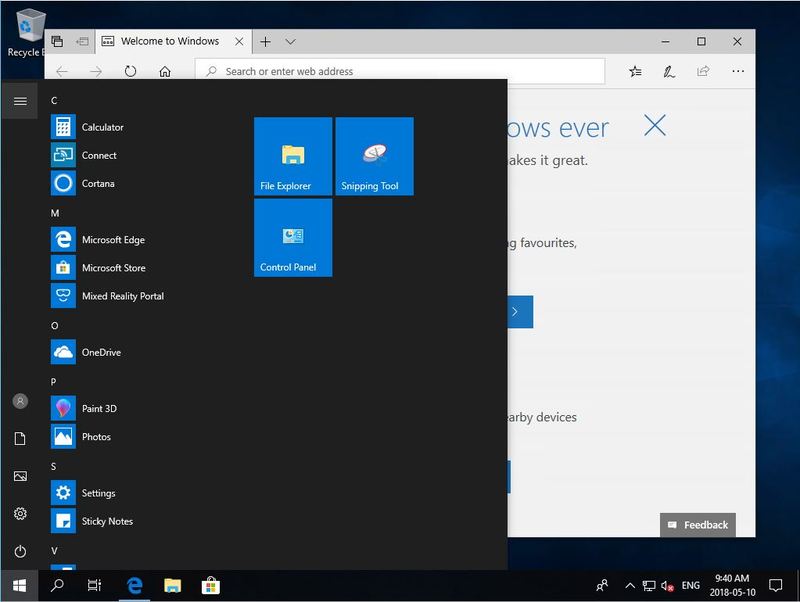800x602 pixels.
Task: Open Control Panel using its pinned tile
Action: click(292, 237)
